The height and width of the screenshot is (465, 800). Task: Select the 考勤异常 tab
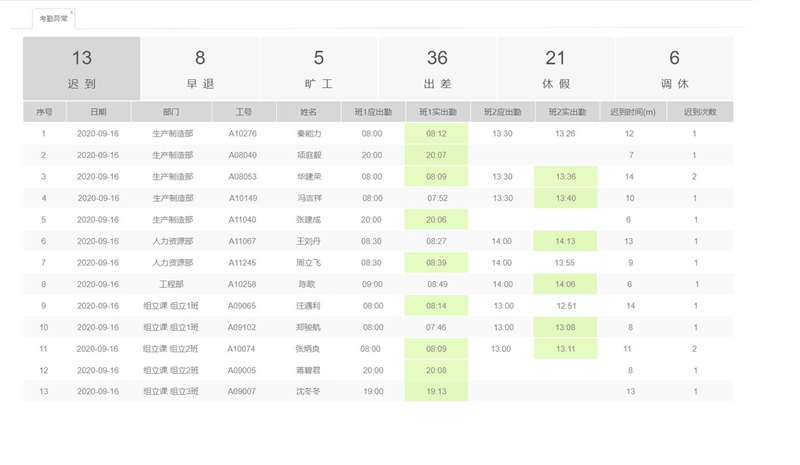point(52,19)
